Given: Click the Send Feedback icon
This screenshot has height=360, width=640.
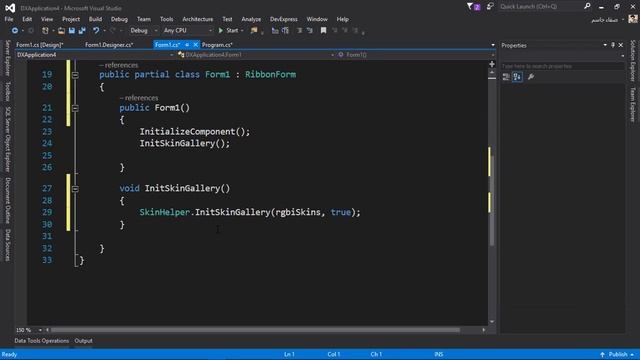Looking at the screenshot, I should [x=490, y=7].
